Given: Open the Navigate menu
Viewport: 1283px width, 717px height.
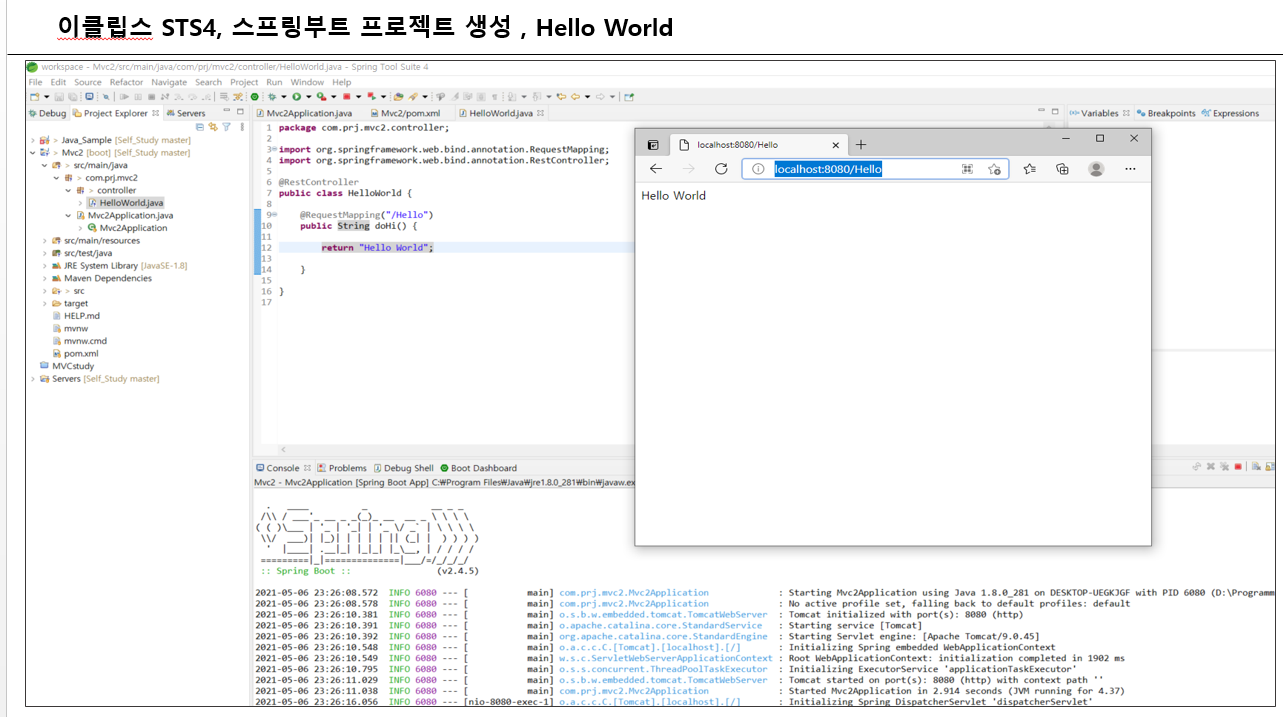Looking at the screenshot, I should (x=169, y=82).
